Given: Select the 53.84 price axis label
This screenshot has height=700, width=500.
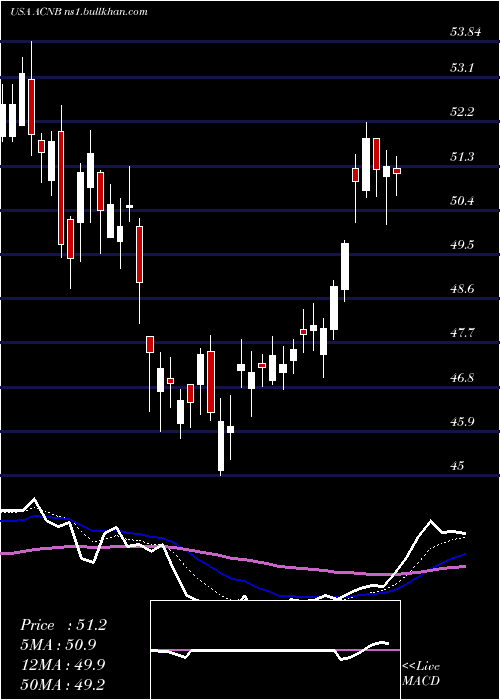Looking at the screenshot, I should tap(466, 32).
